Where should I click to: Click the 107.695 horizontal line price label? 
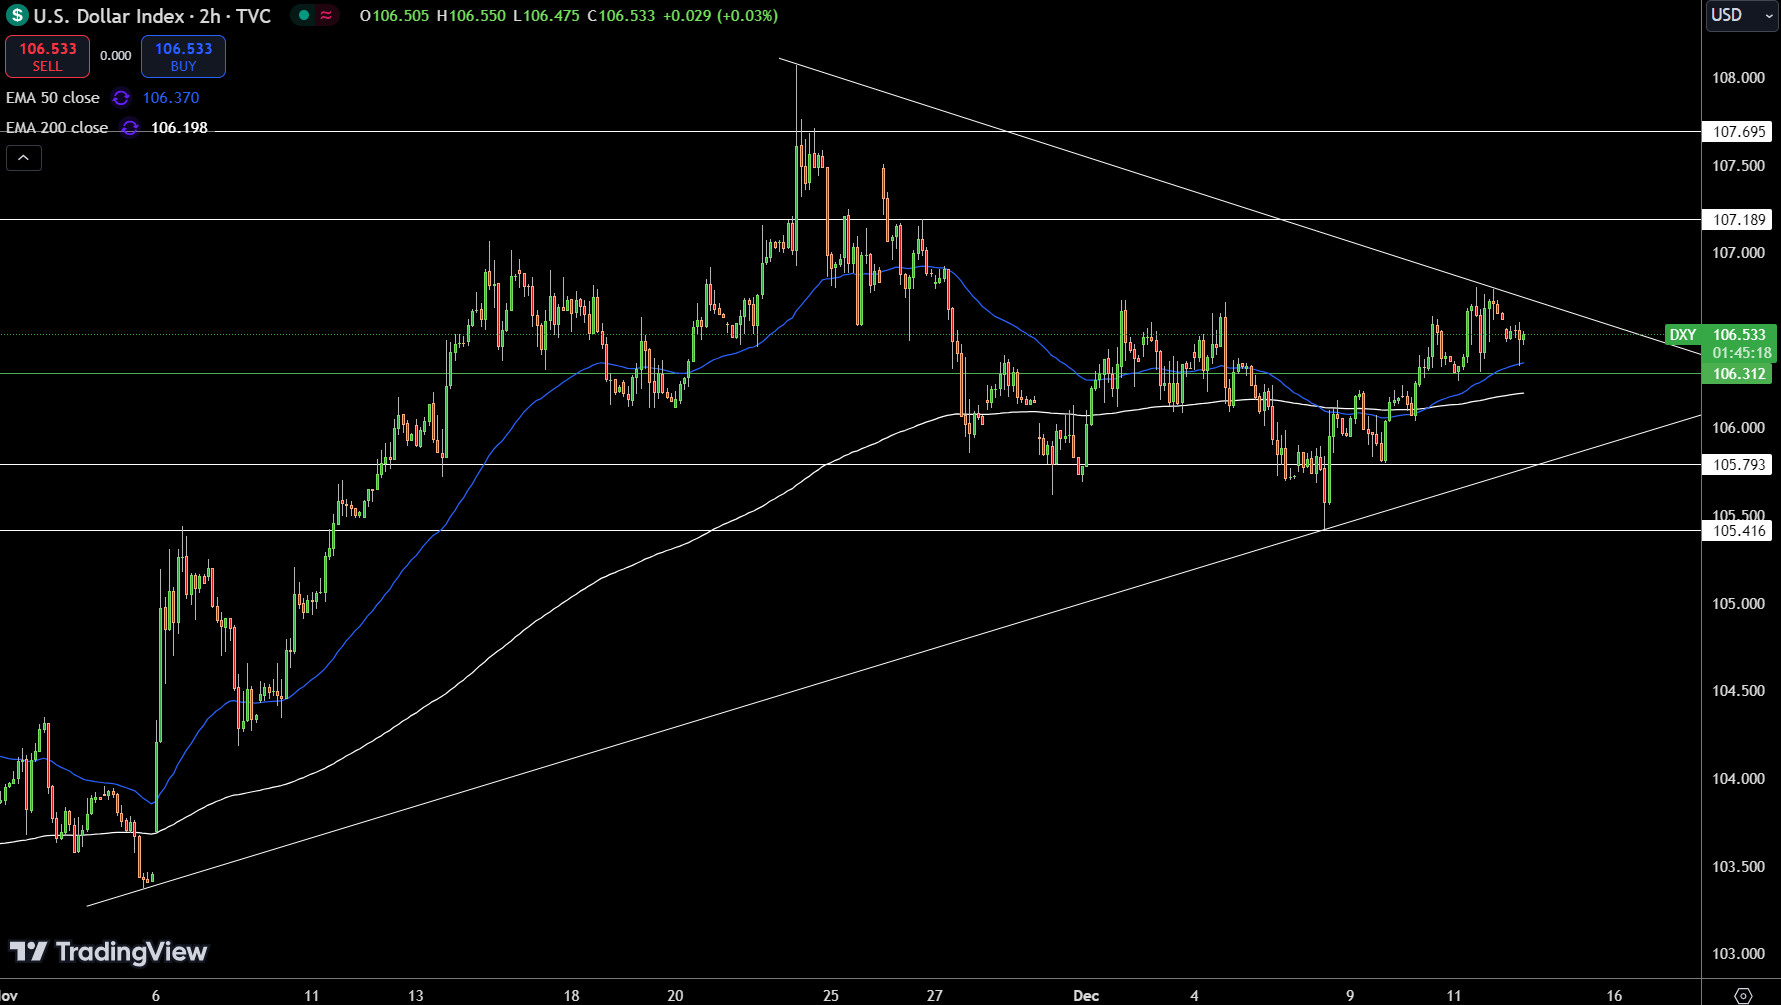pyautogui.click(x=1738, y=132)
